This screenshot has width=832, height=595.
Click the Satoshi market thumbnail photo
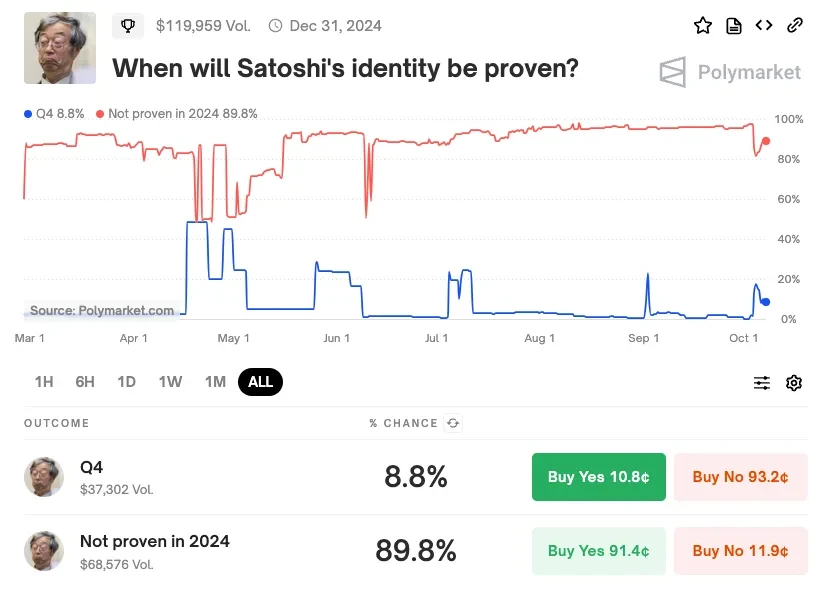pos(60,48)
